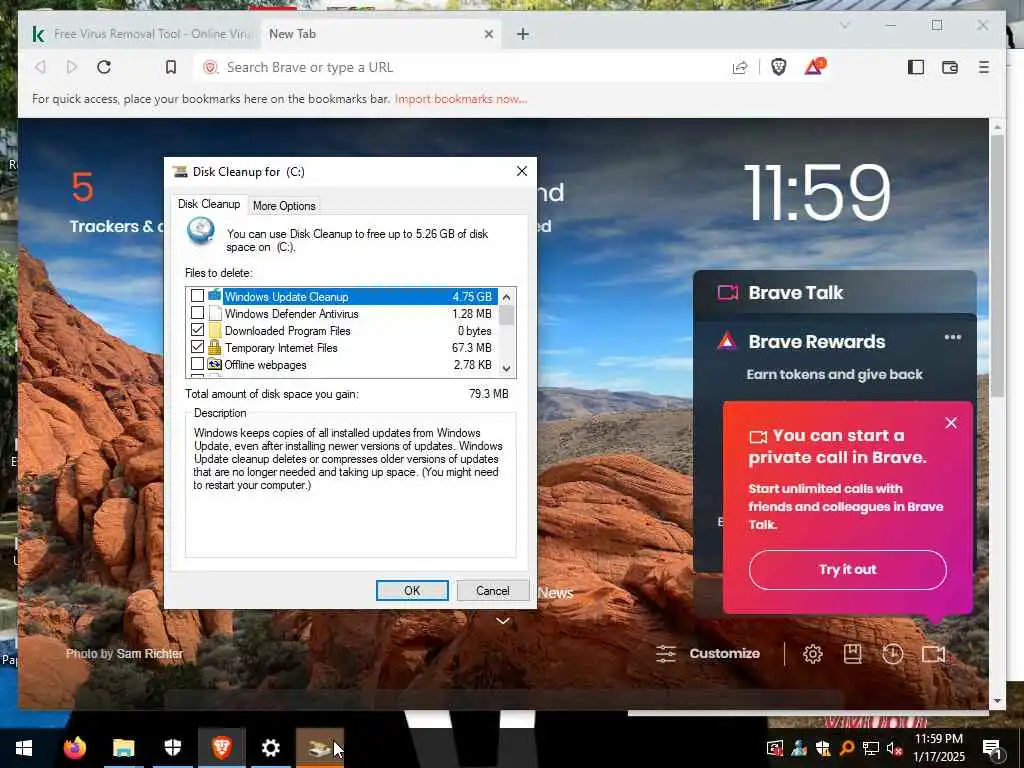Screen dimensions: 1024x768
Task: Open the Brave Talk card header
Action: pos(835,293)
